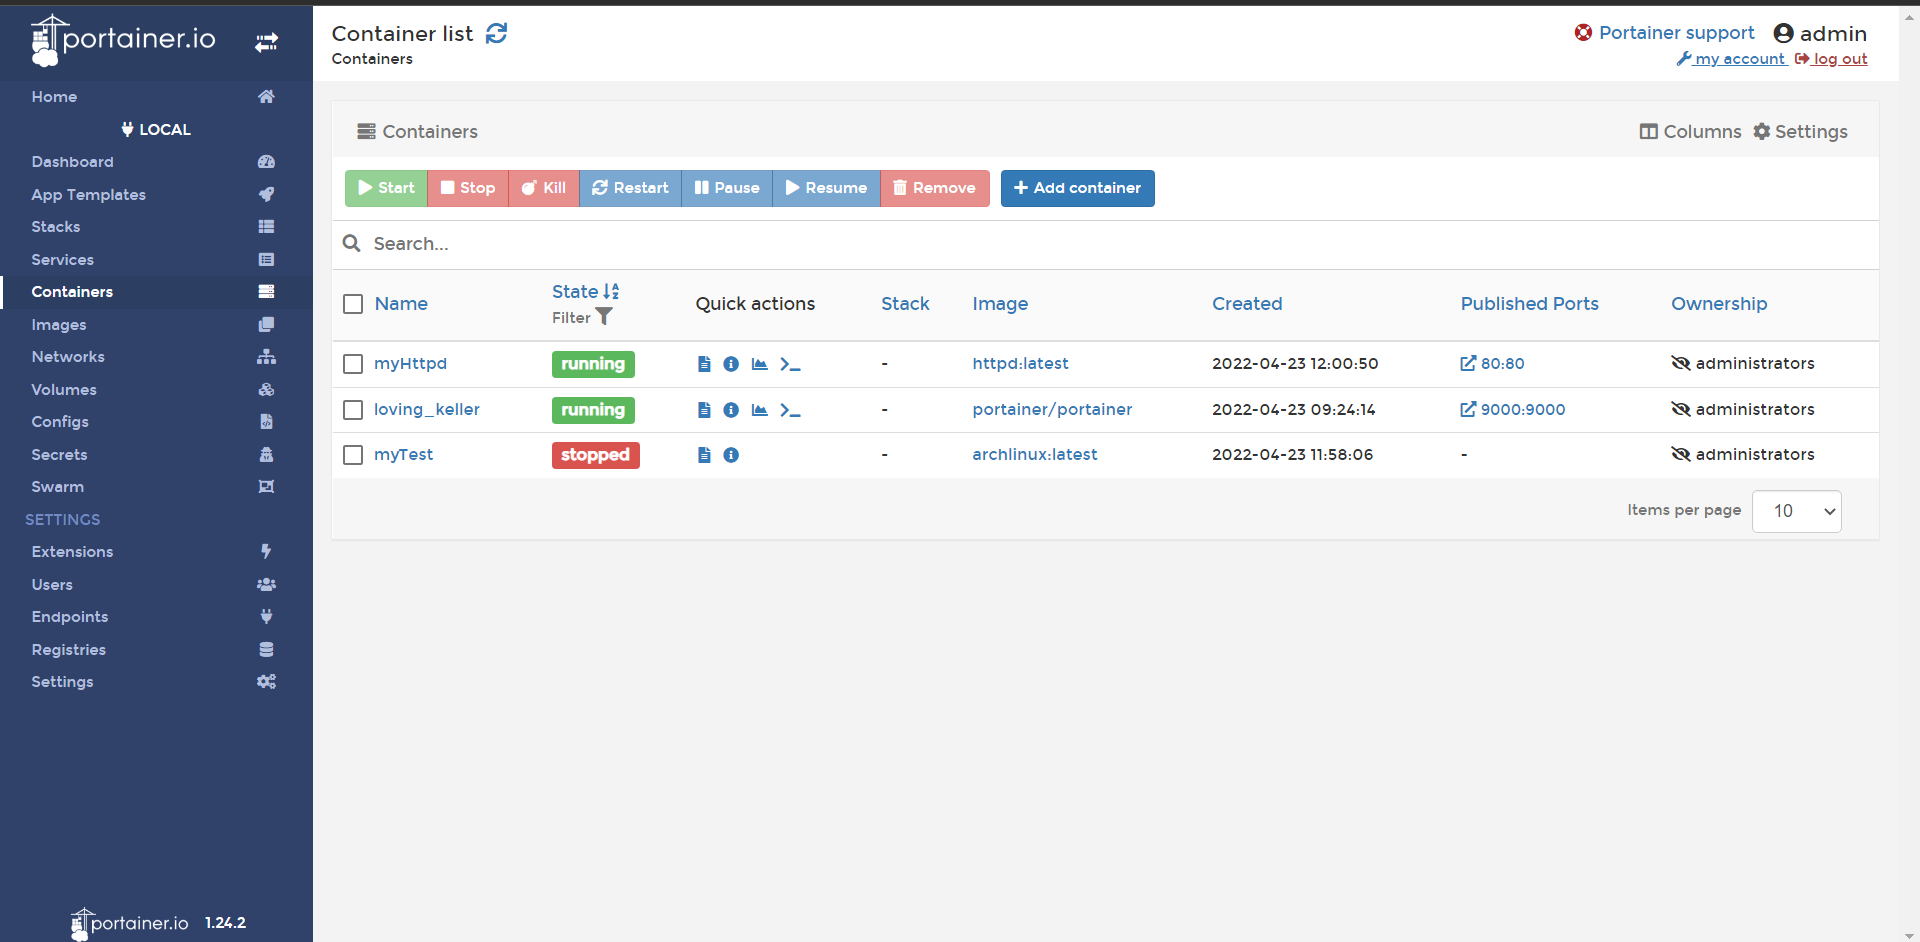Viewport: 1920px width, 942px height.
Task: Open Images in sidebar
Action: 156,325
